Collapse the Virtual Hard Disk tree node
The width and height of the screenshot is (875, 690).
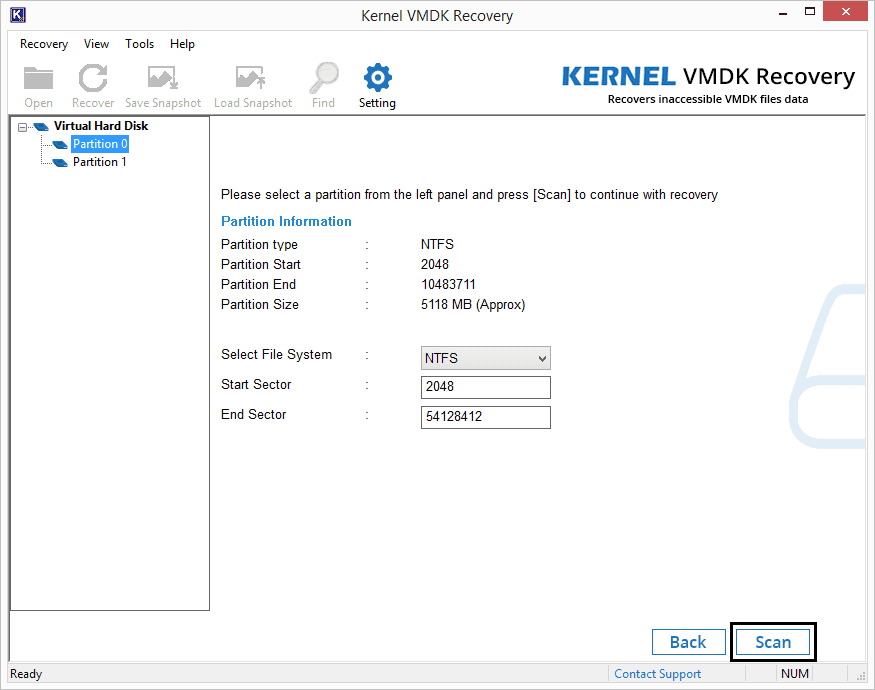22,127
